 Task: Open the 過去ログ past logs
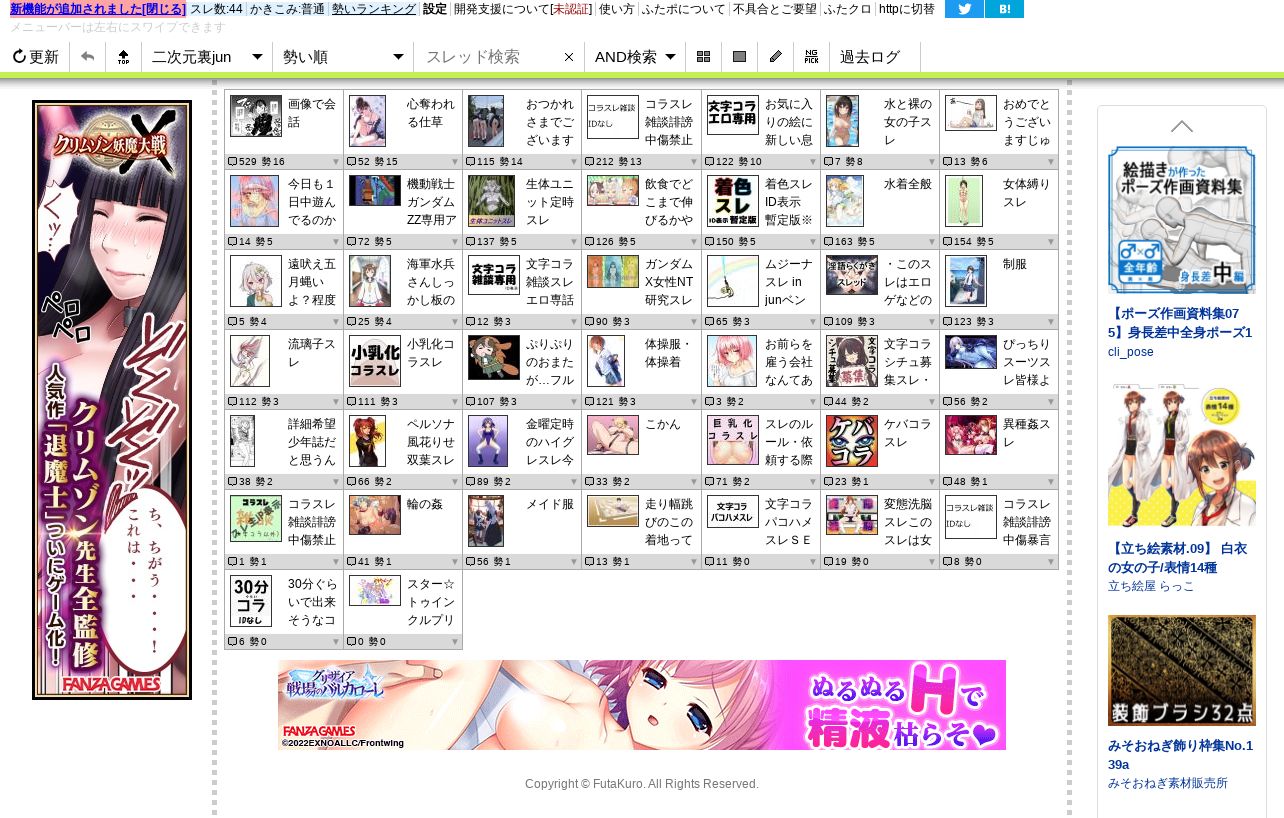coord(870,57)
